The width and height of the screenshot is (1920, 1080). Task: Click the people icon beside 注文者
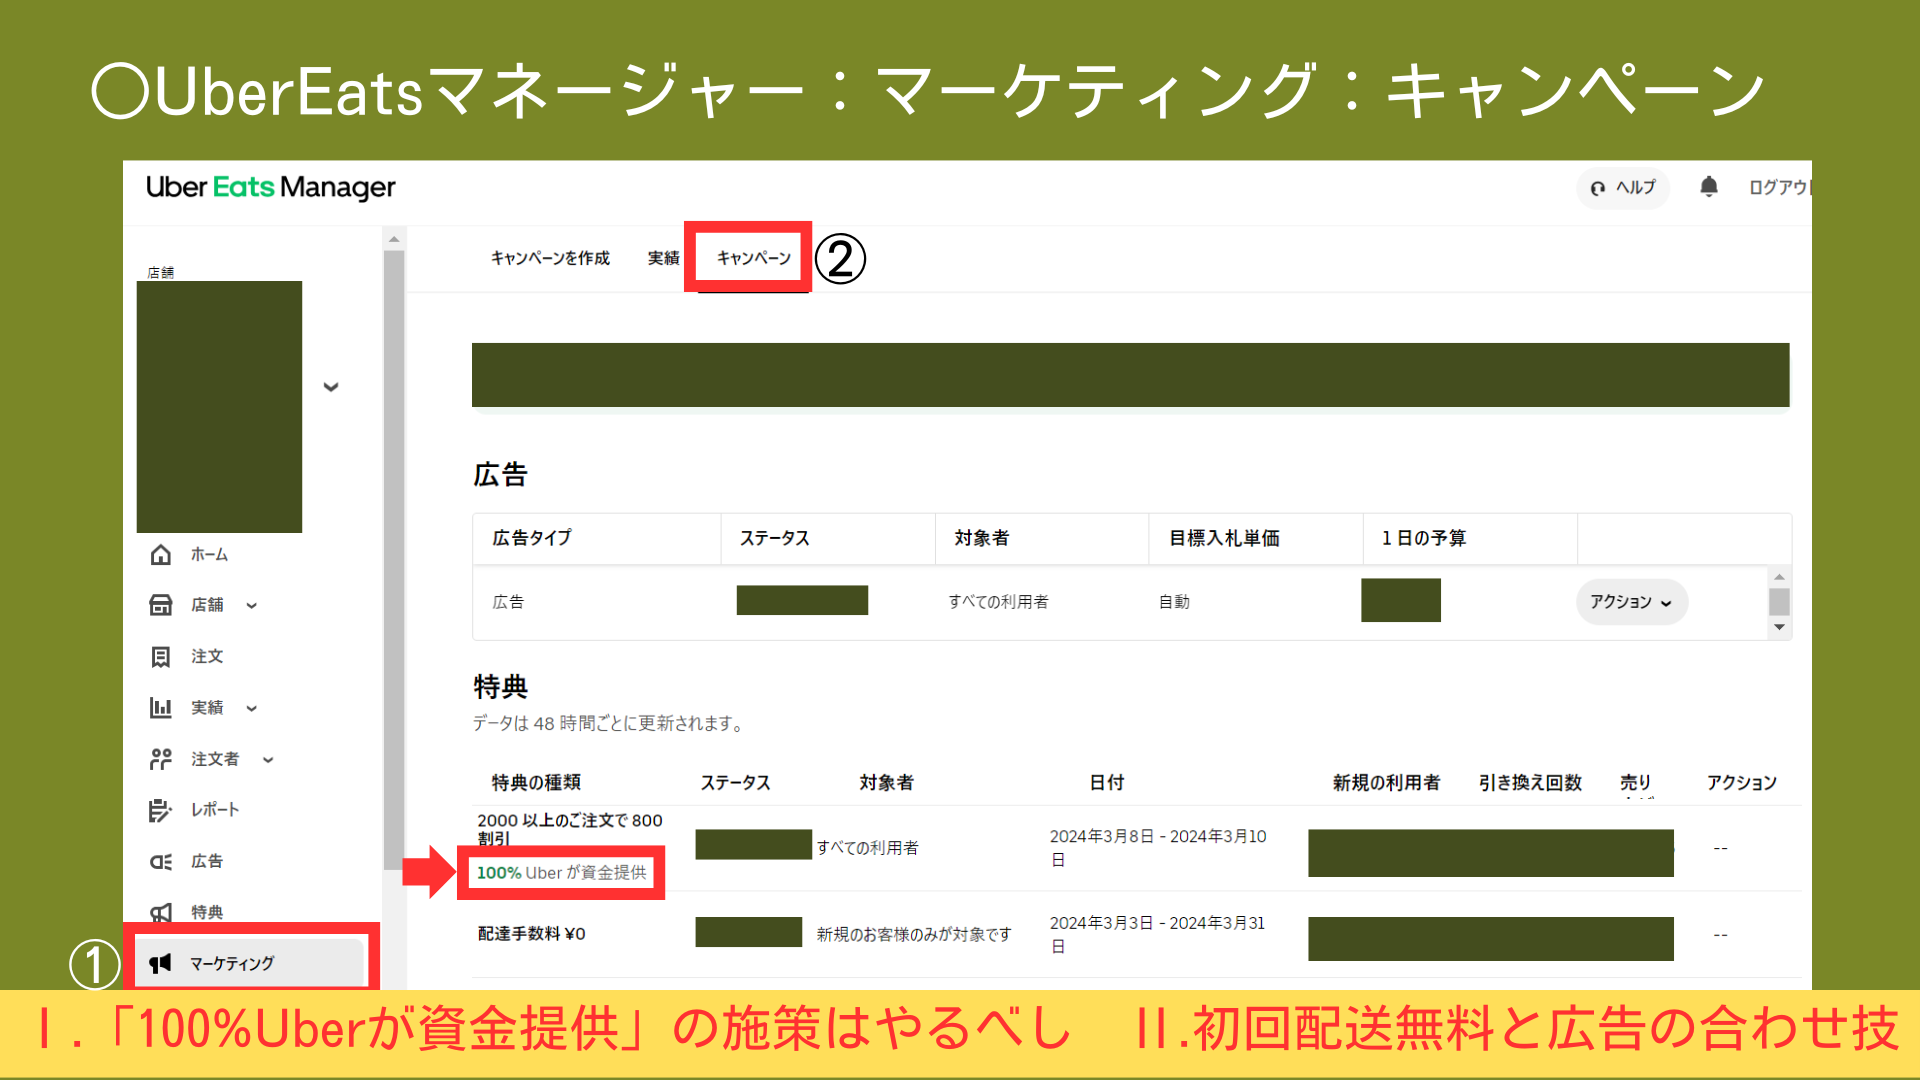click(160, 759)
